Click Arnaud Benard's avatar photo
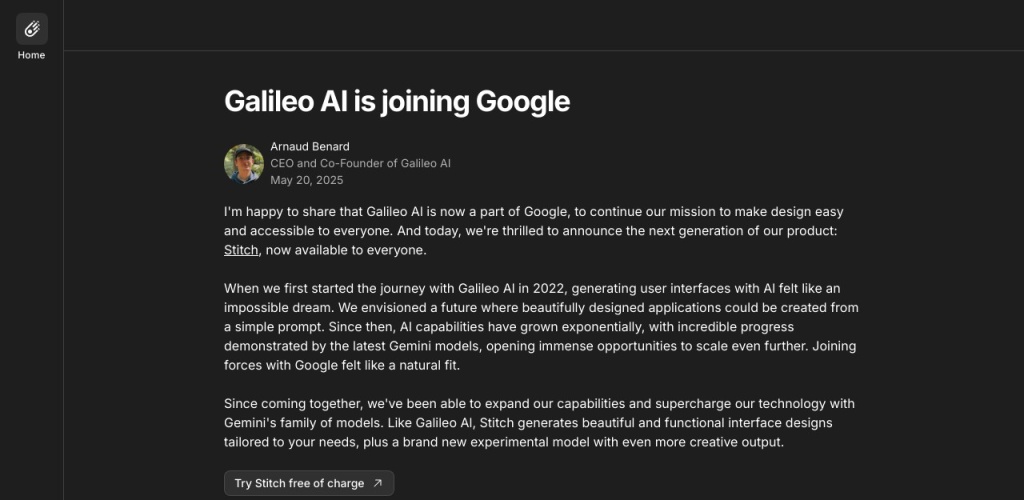The height and width of the screenshot is (500, 1024). 244,164
